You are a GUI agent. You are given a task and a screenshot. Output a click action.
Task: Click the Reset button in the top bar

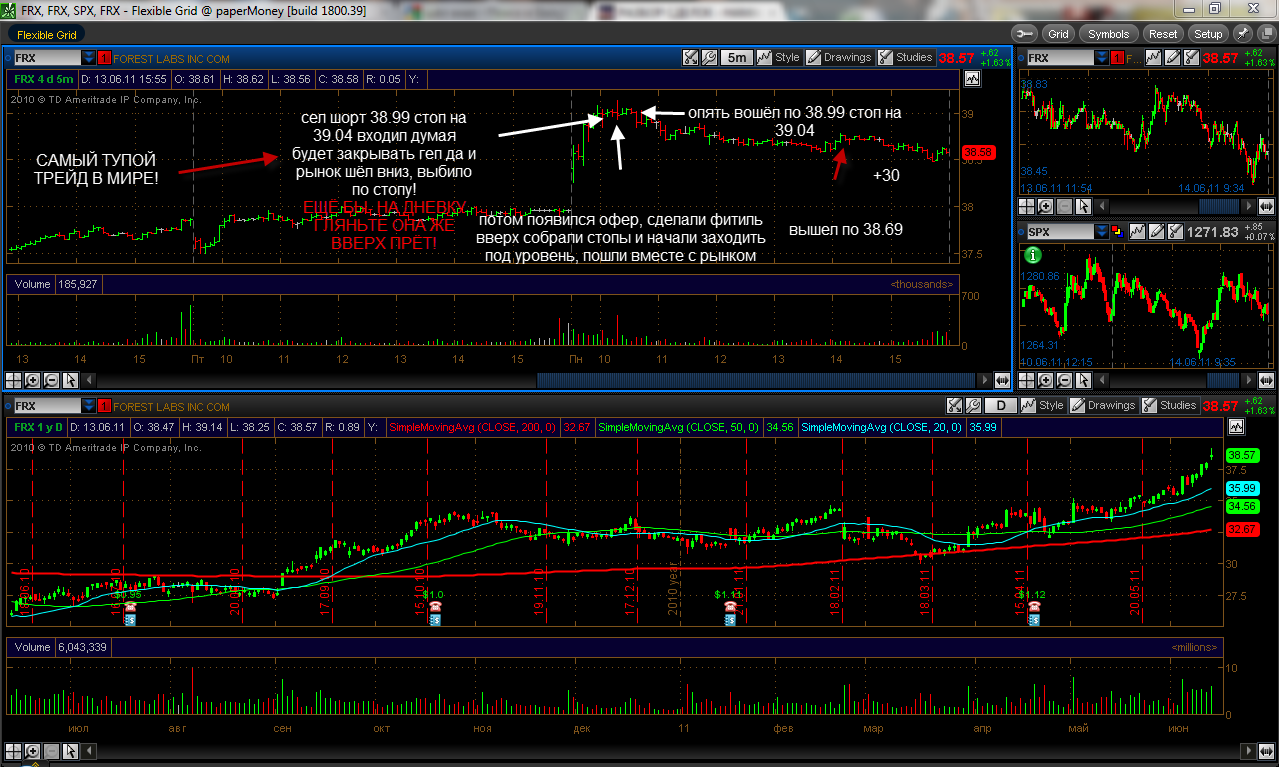[1163, 34]
